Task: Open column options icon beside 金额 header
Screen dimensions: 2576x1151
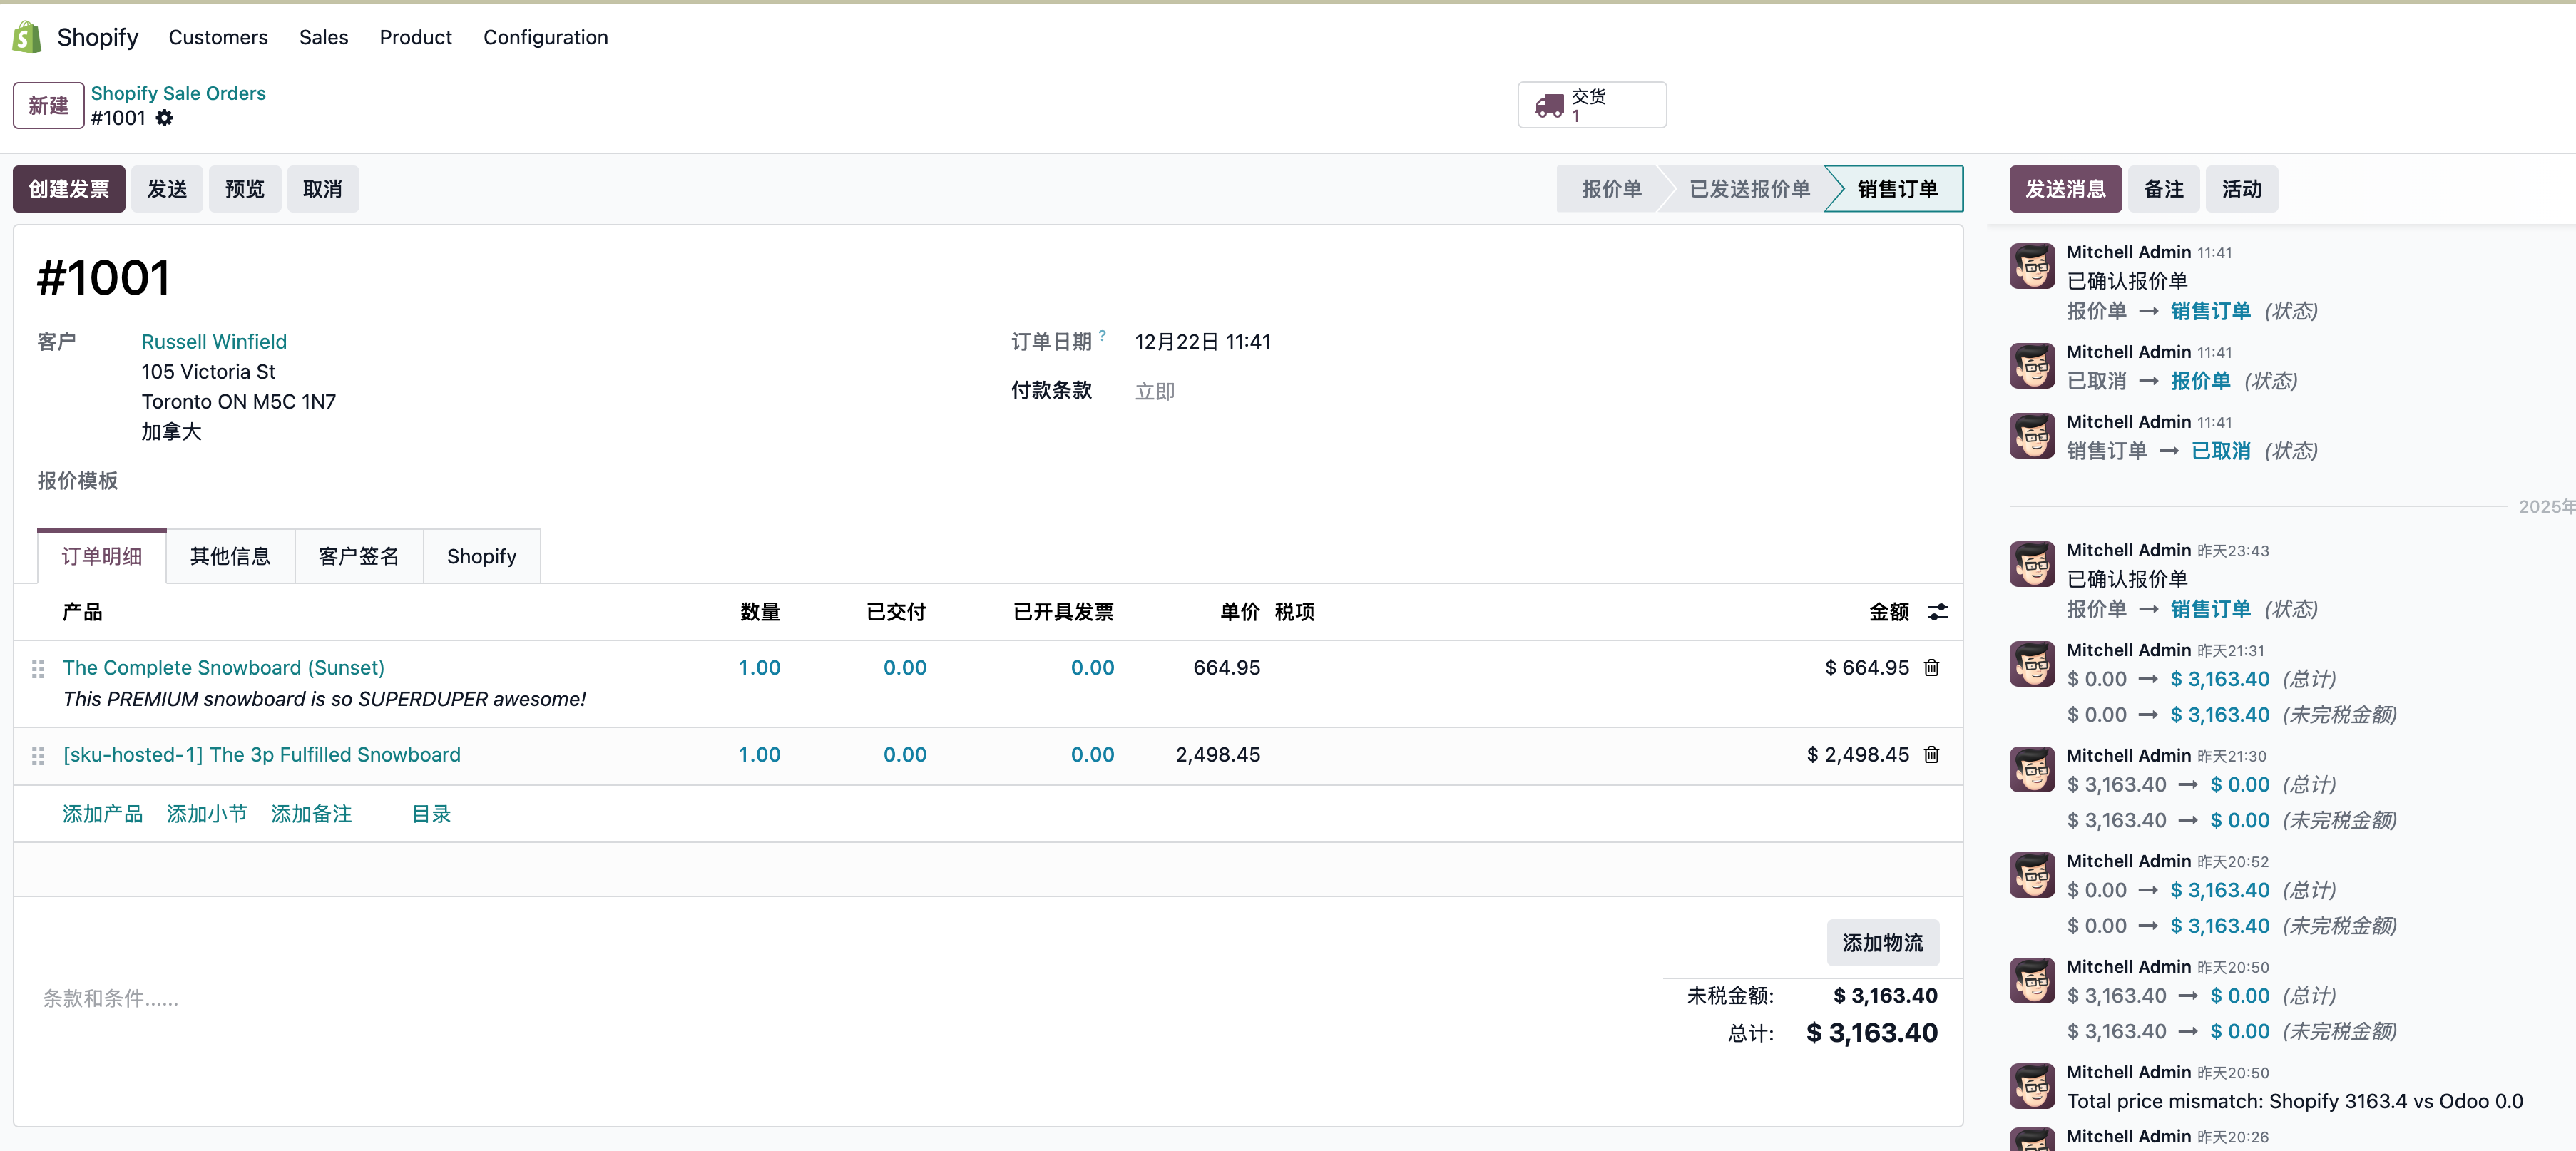Action: [x=1938, y=611]
